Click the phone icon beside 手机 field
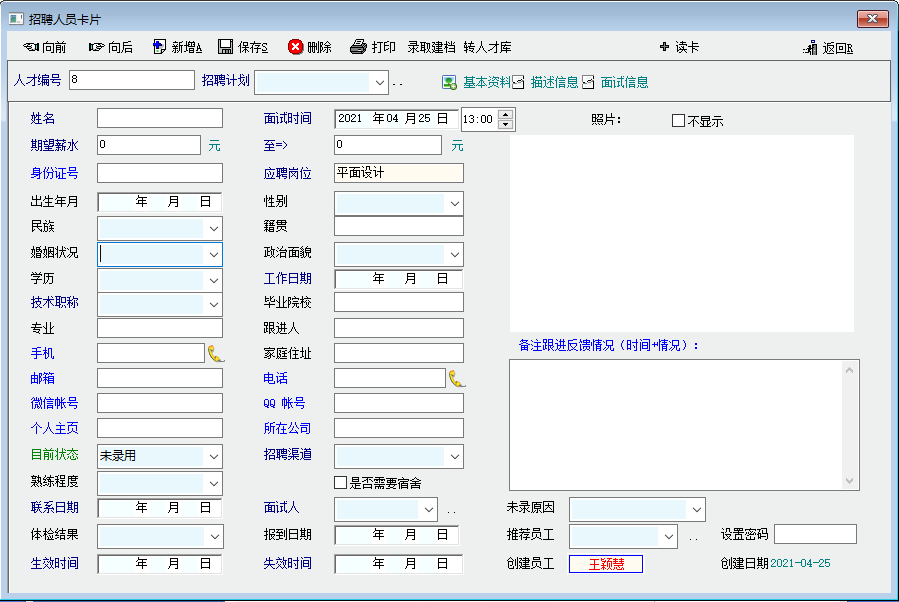The height and width of the screenshot is (602, 899). (216, 352)
